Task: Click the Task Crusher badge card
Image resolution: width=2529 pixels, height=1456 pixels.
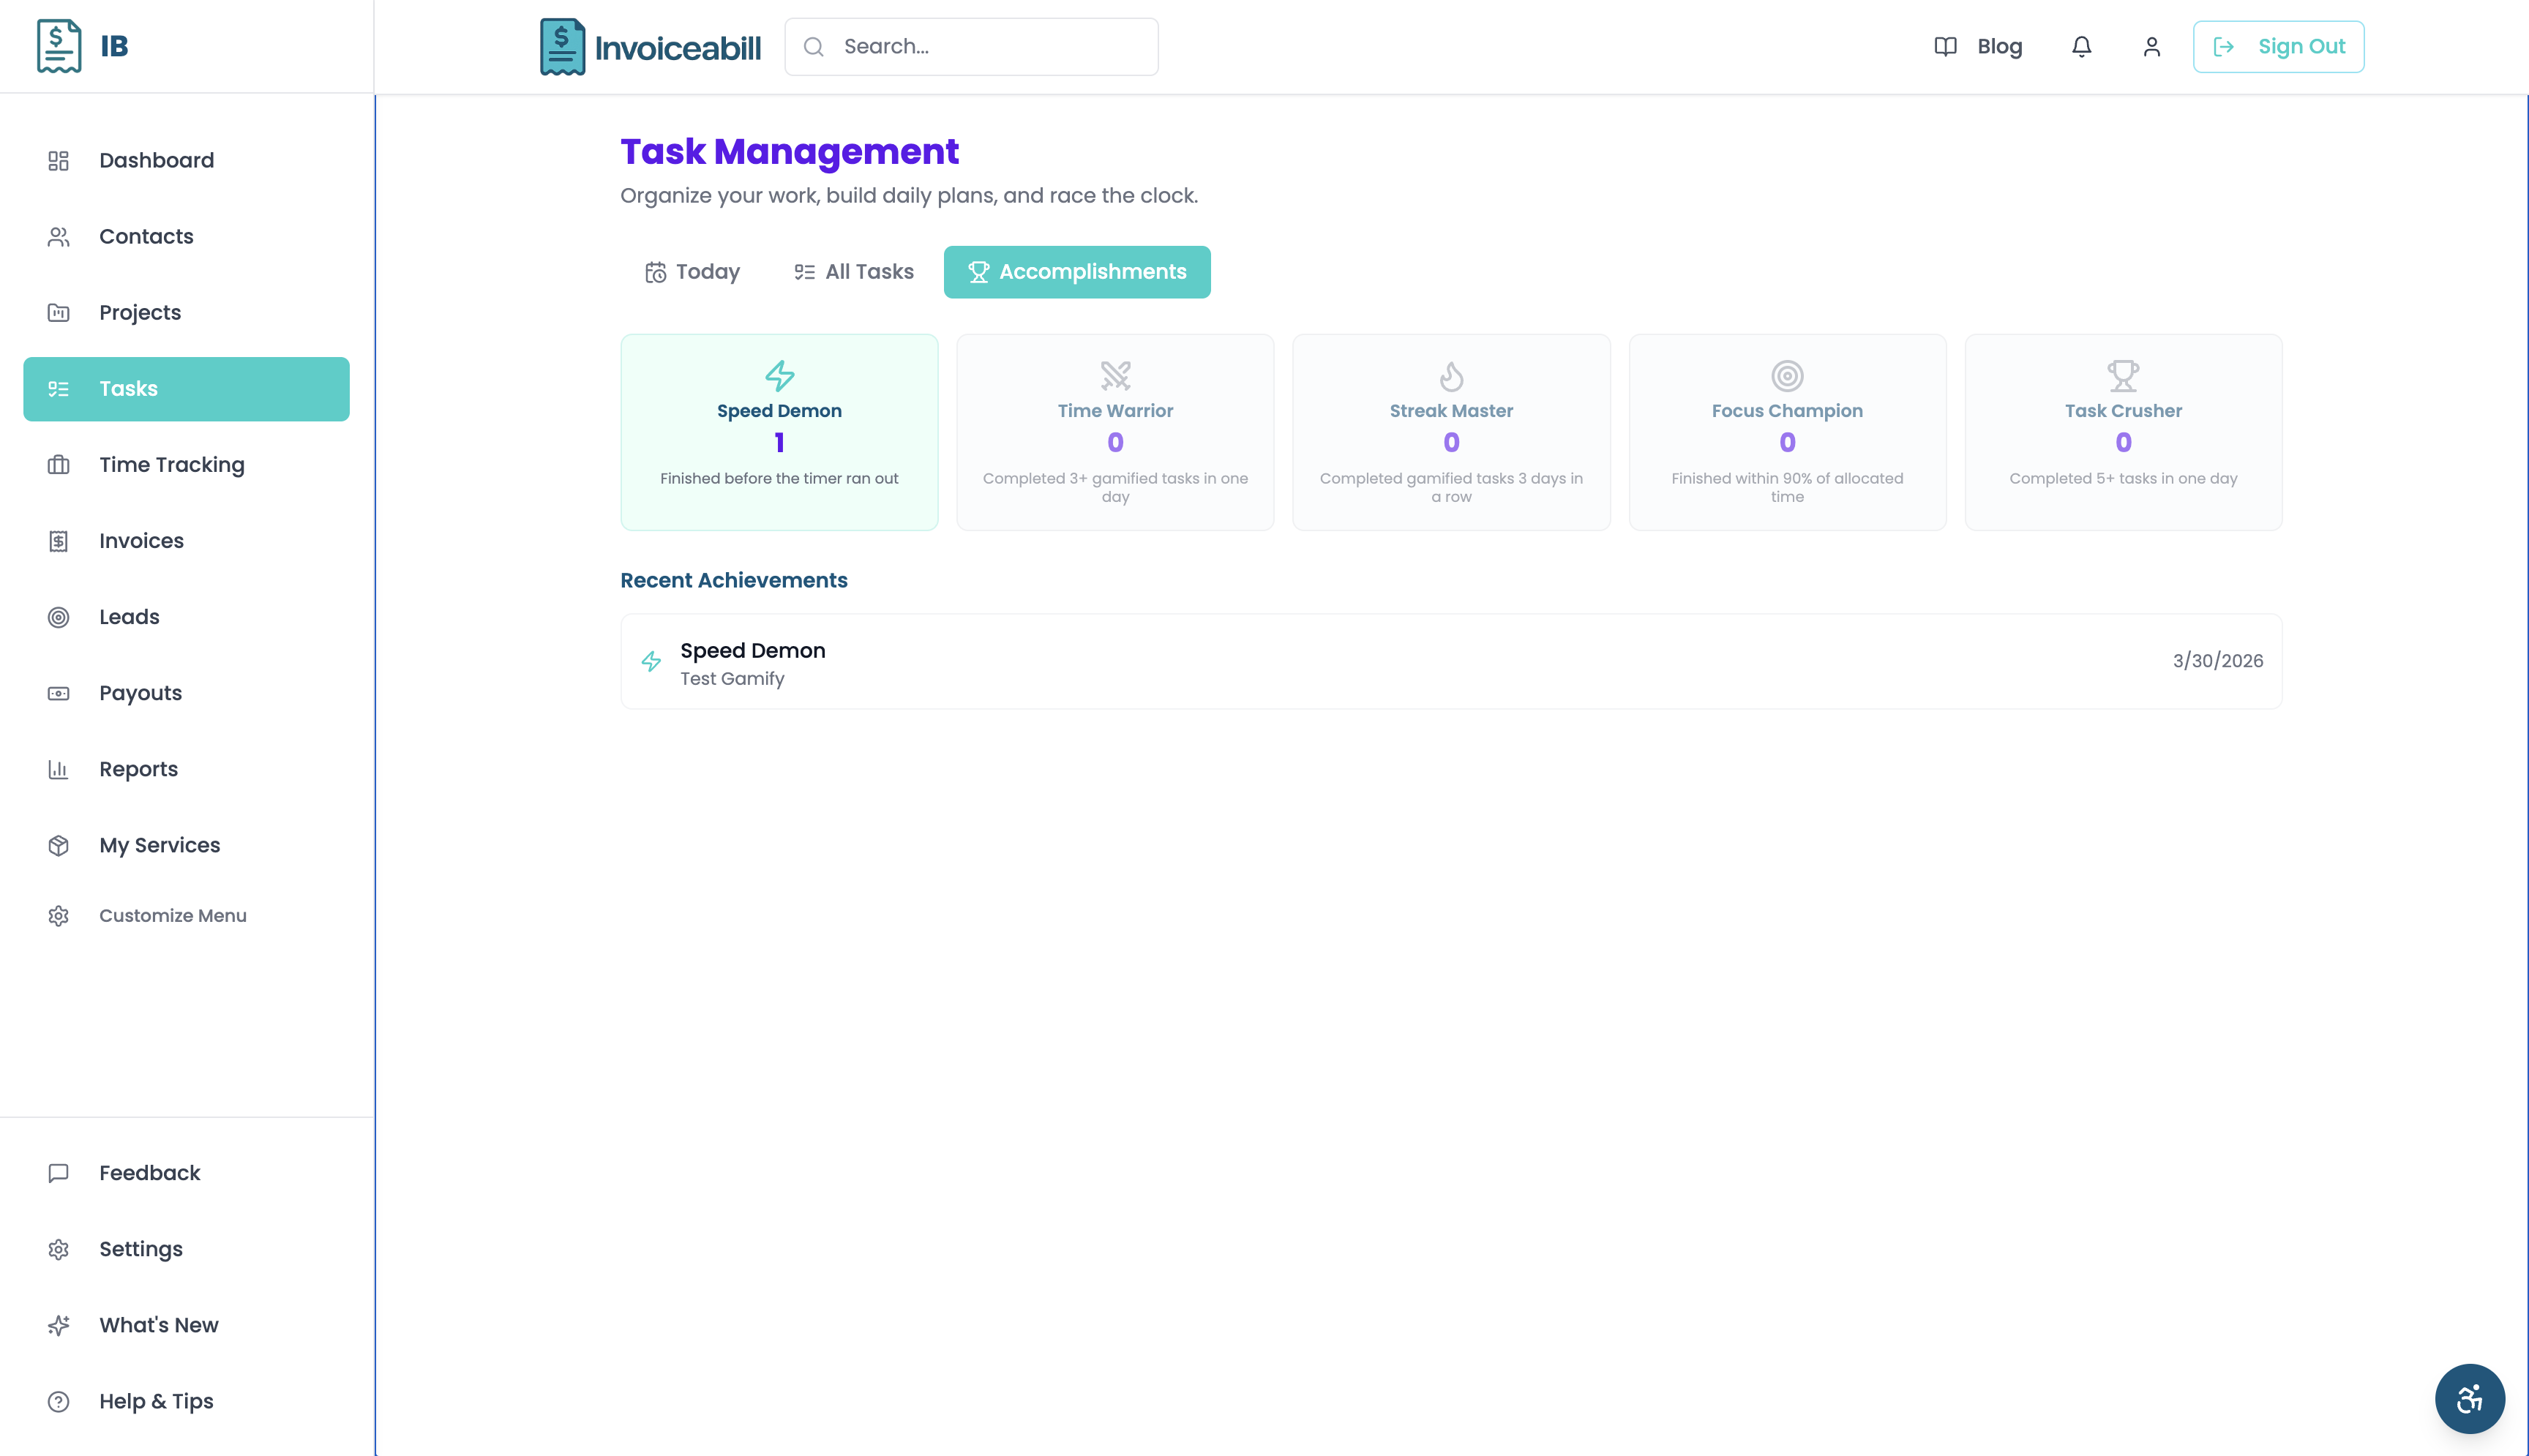Action: coord(2122,432)
